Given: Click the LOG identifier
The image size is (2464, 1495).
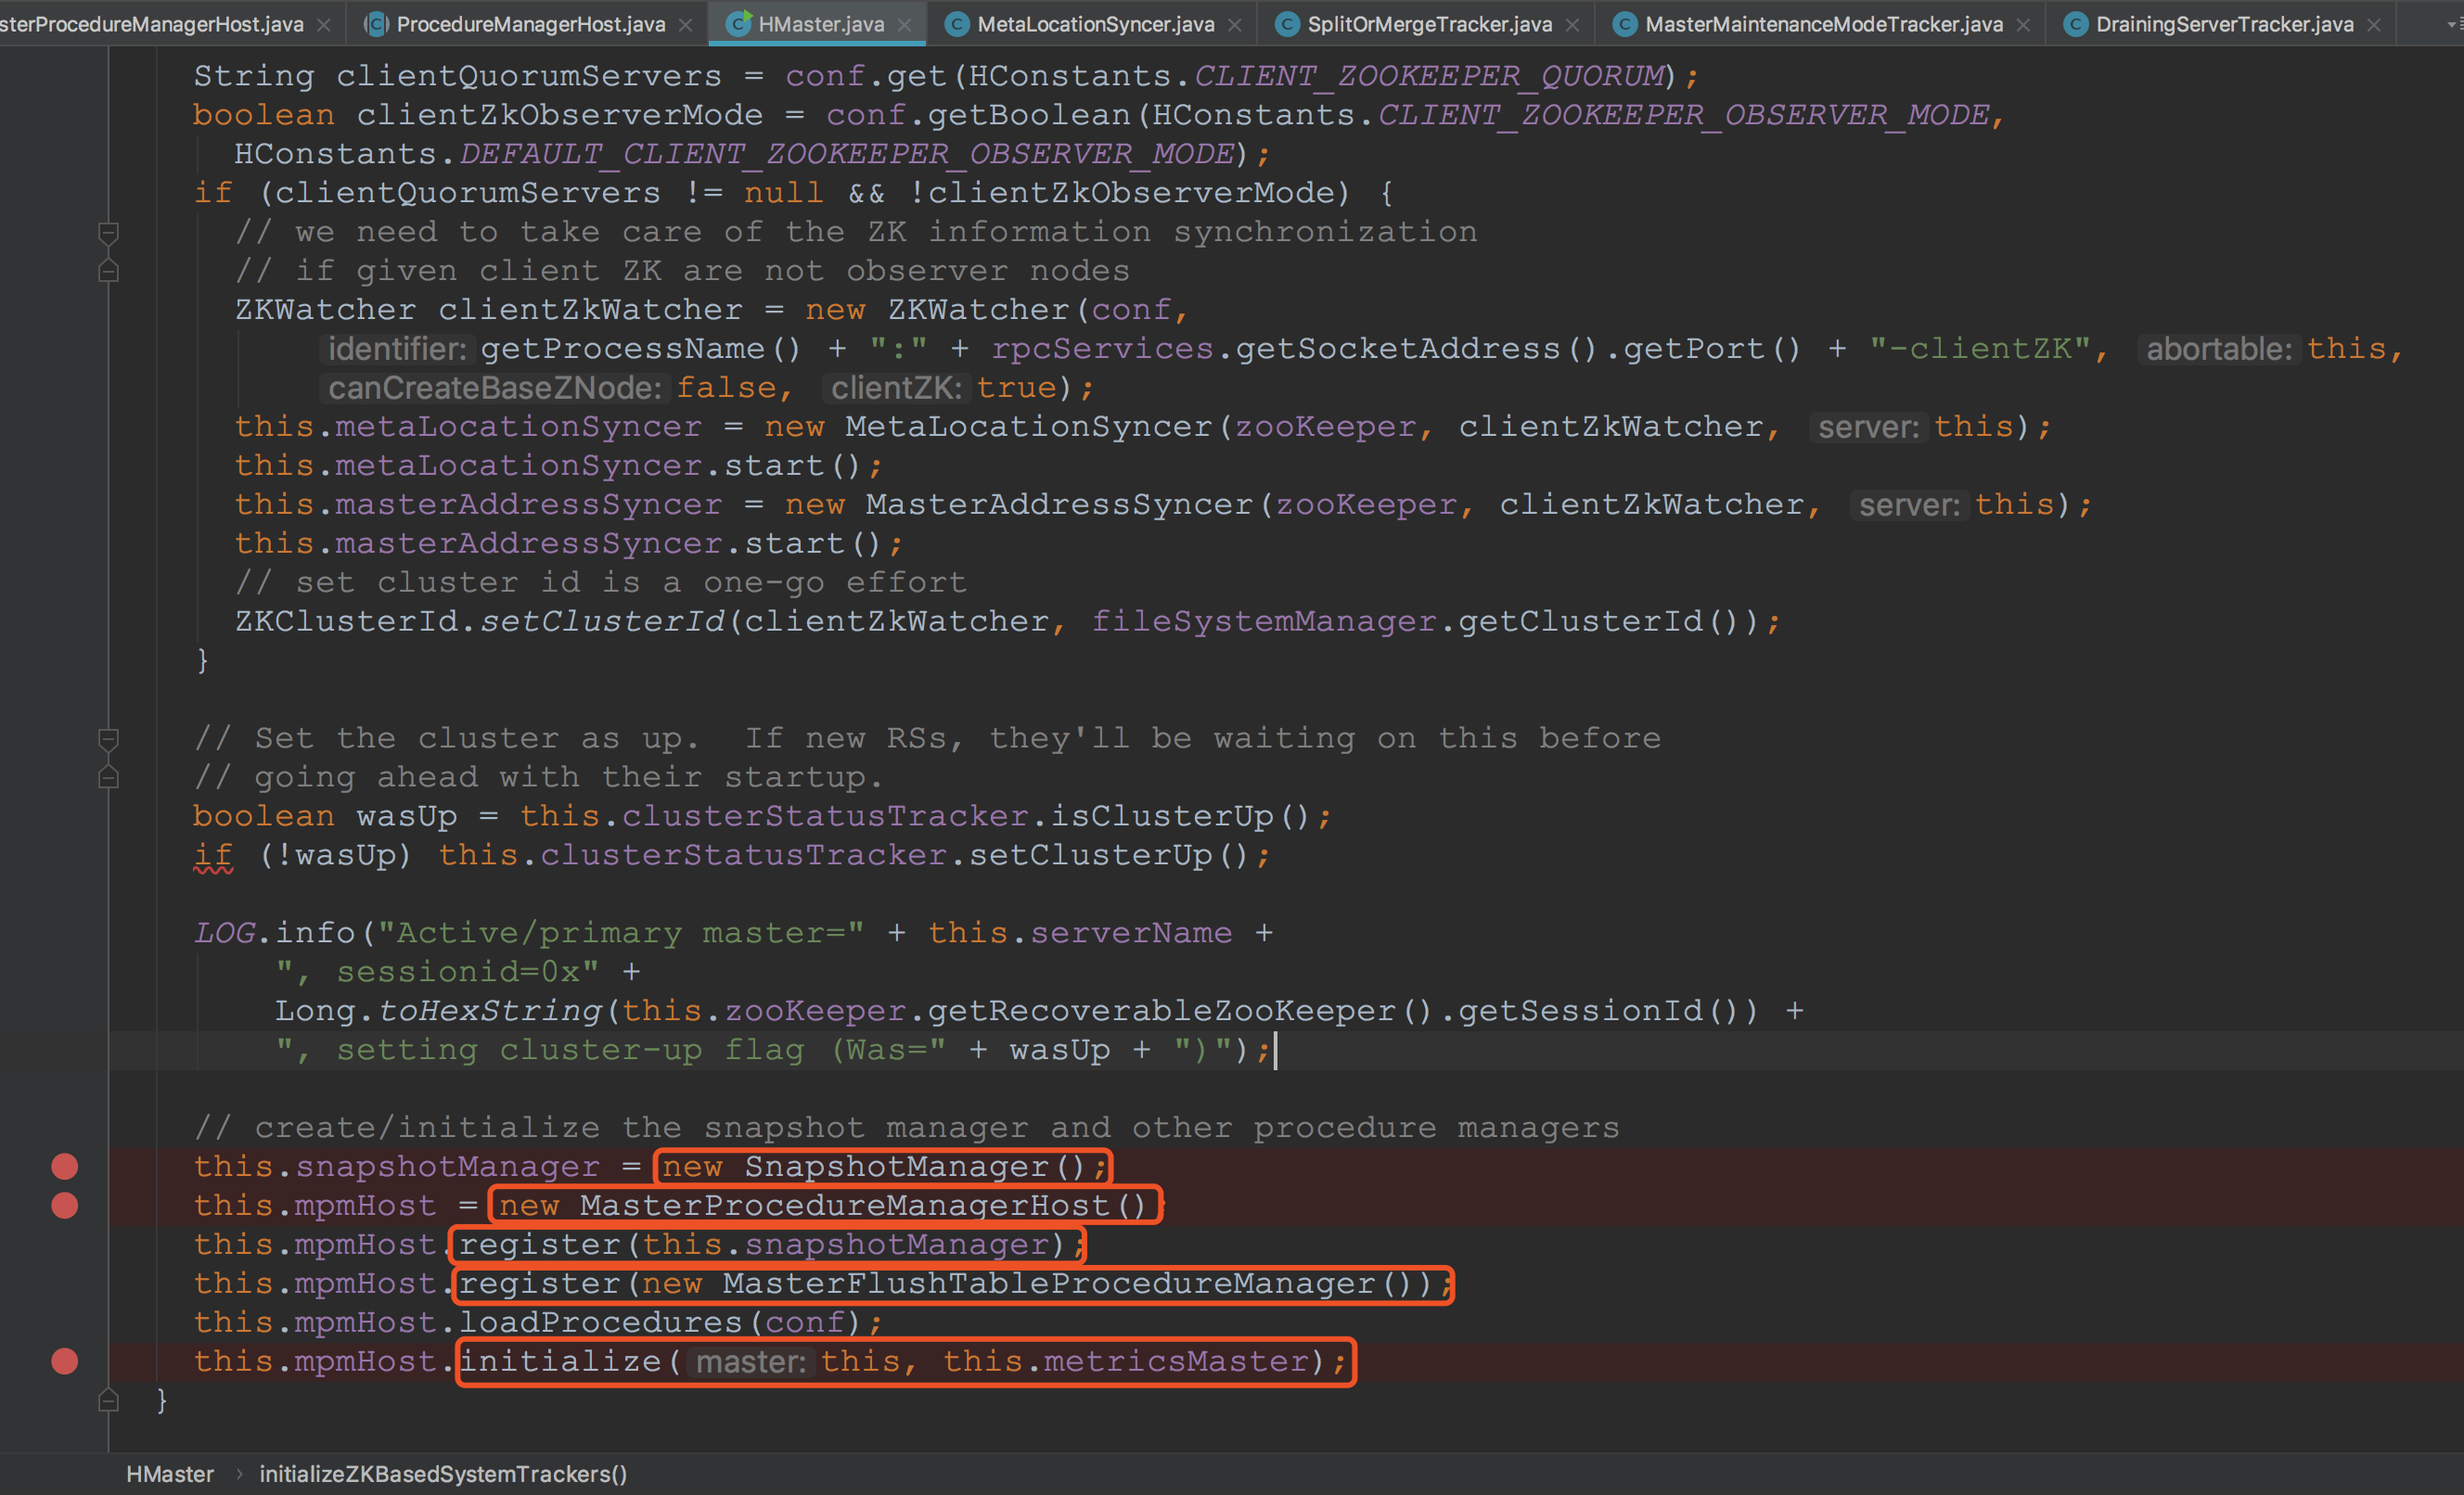Looking at the screenshot, I should (224, 933).
